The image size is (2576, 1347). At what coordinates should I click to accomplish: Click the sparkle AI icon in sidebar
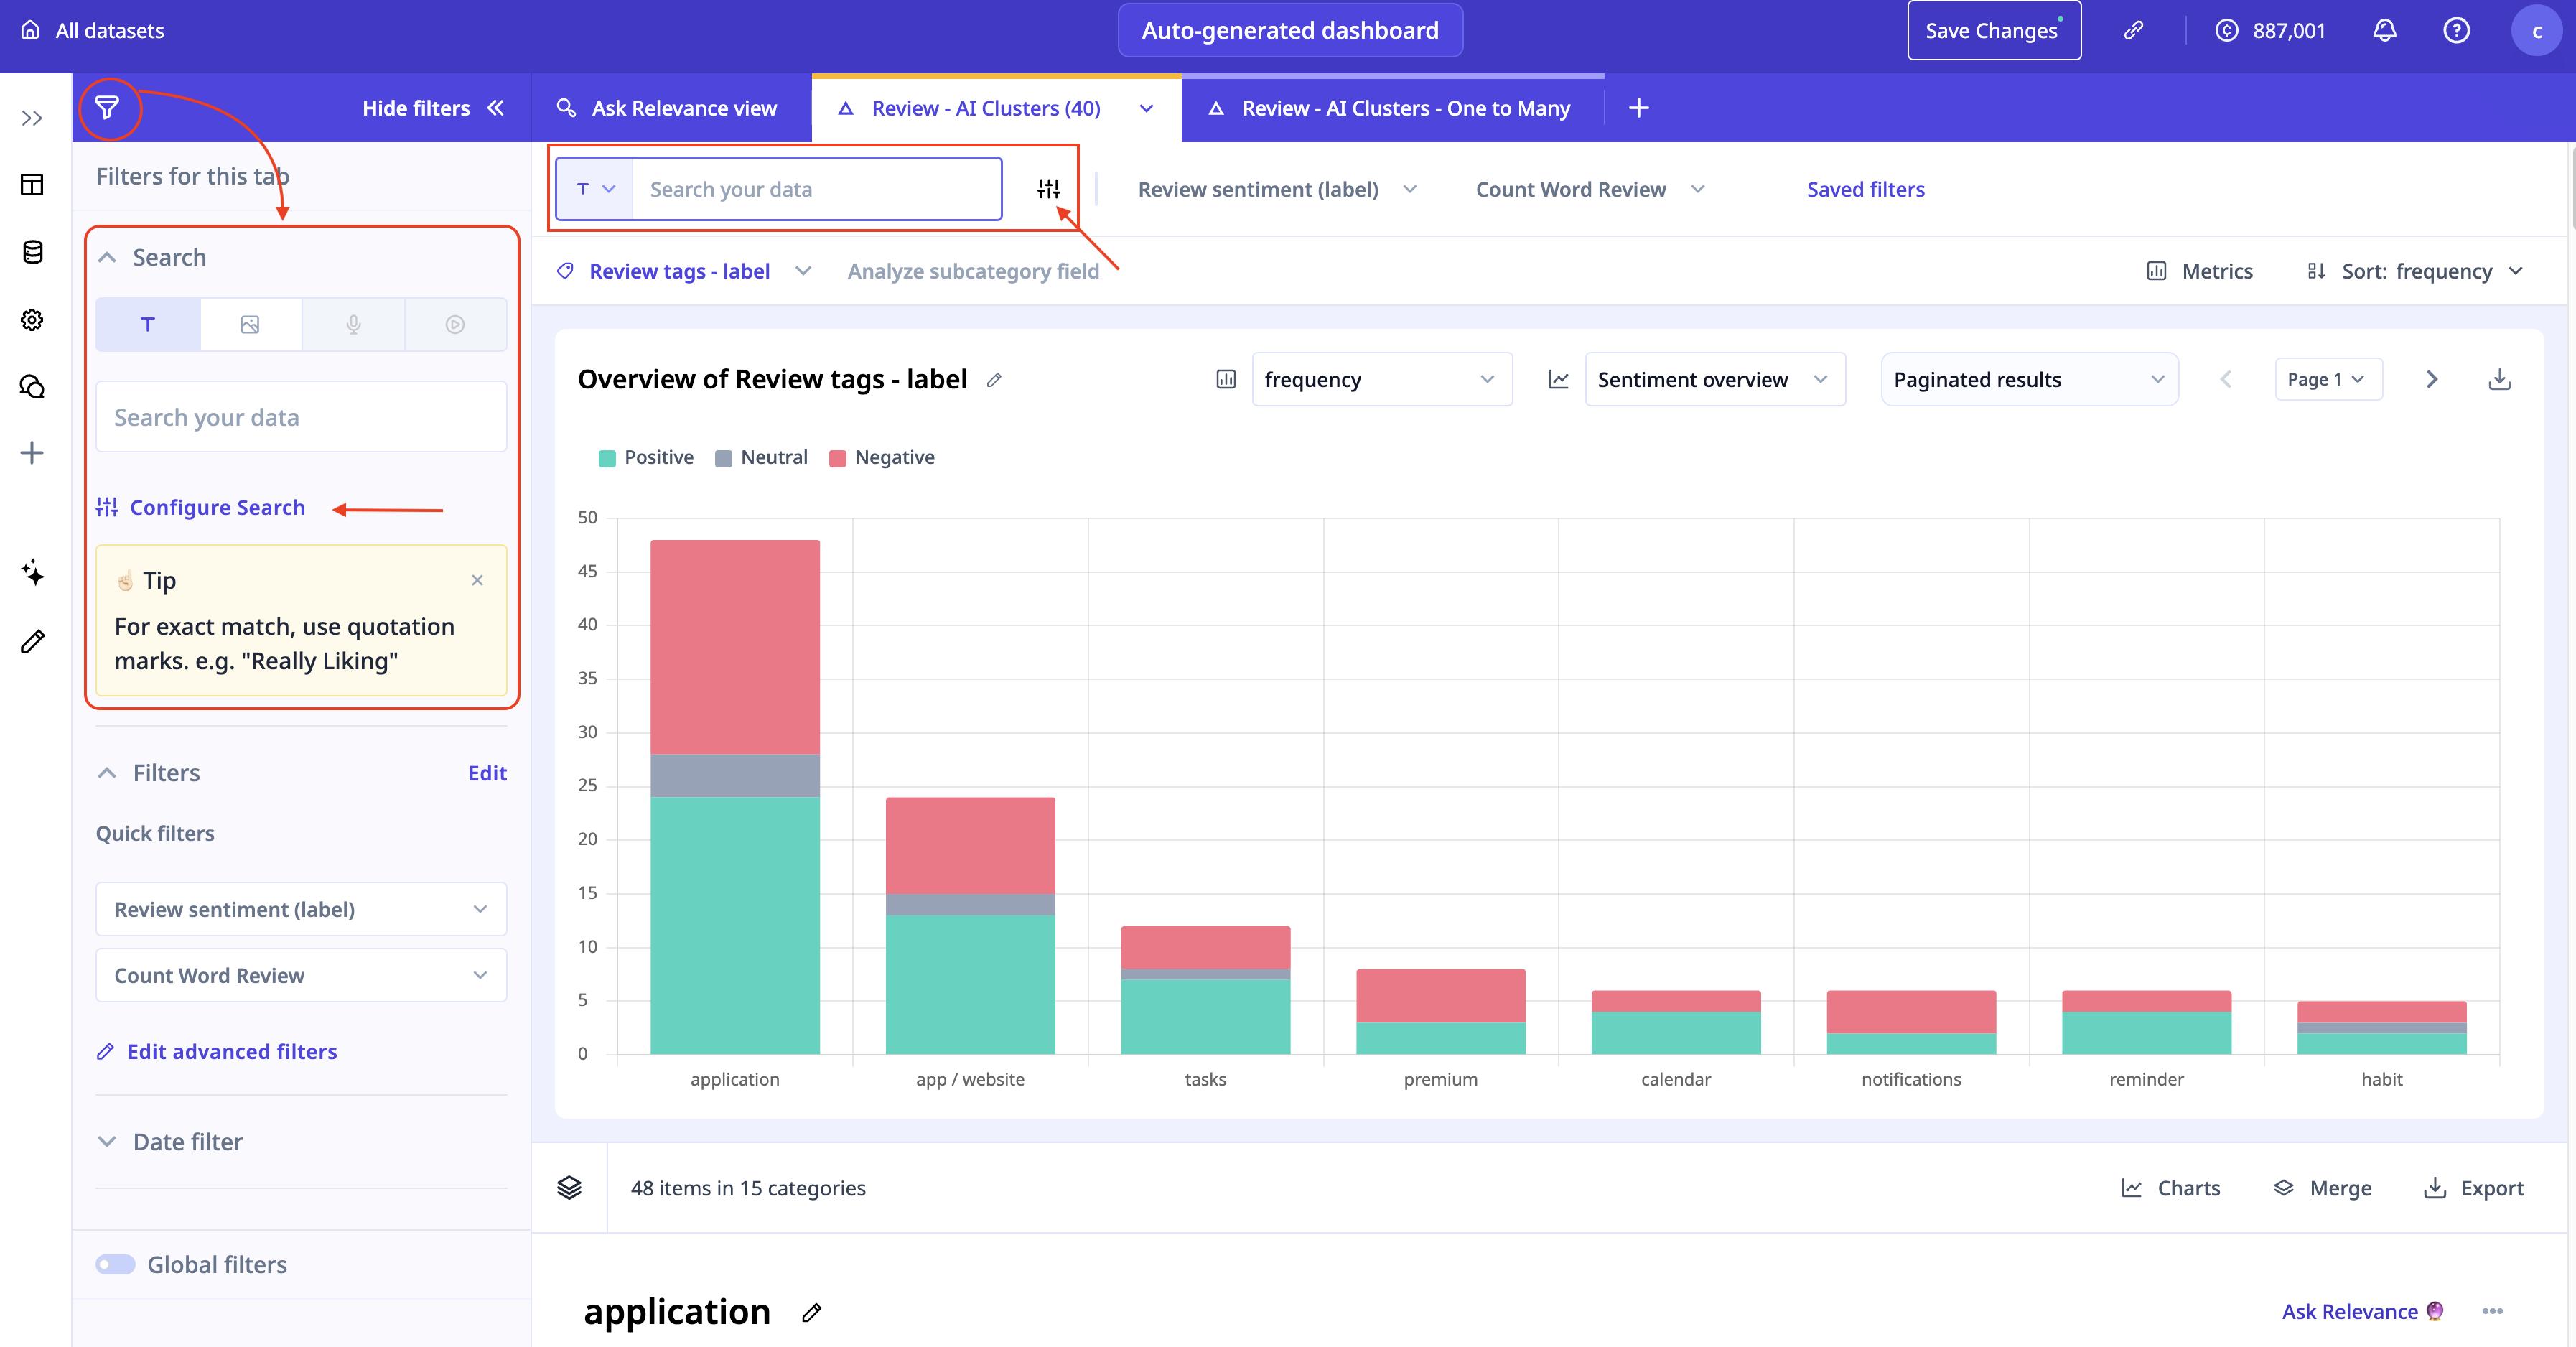tap(32, 573)
